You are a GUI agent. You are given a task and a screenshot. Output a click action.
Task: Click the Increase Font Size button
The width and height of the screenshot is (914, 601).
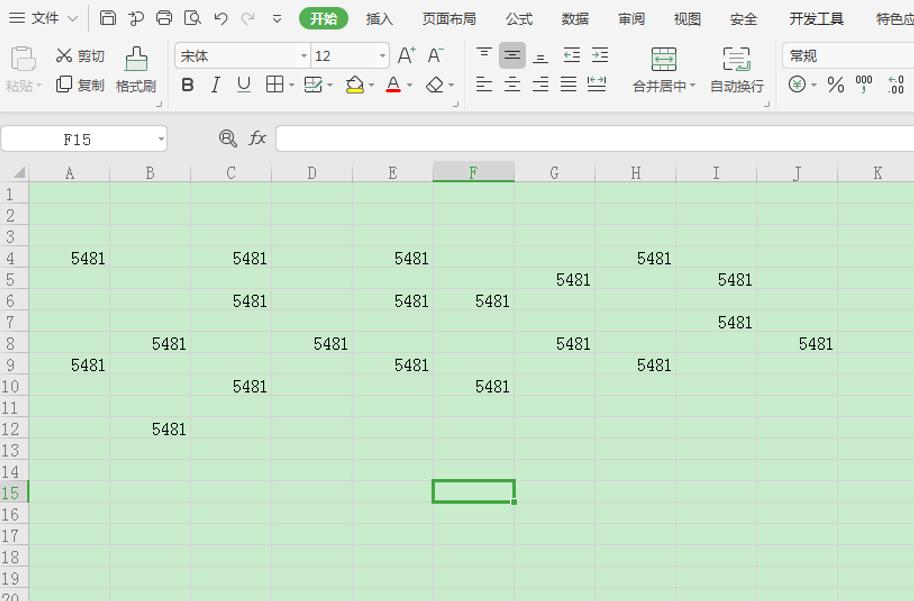[406, 57]
